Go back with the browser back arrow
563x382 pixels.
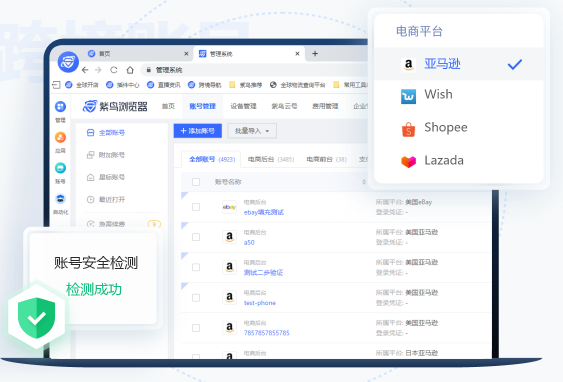tap(85, 70)
